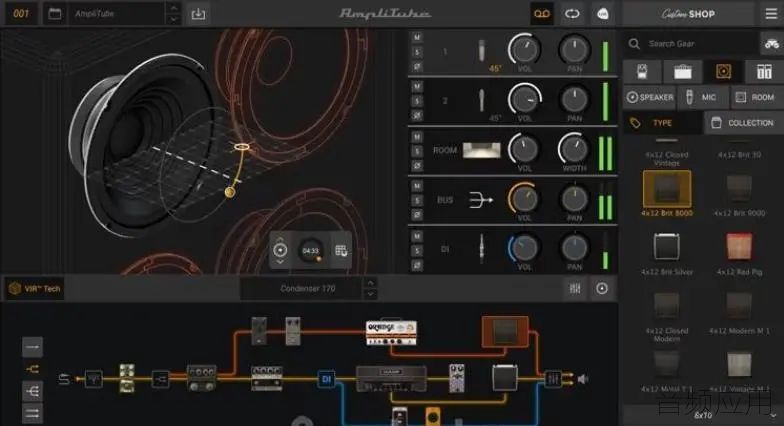Choose the three-way split routing layout

(x=32, y=392)
